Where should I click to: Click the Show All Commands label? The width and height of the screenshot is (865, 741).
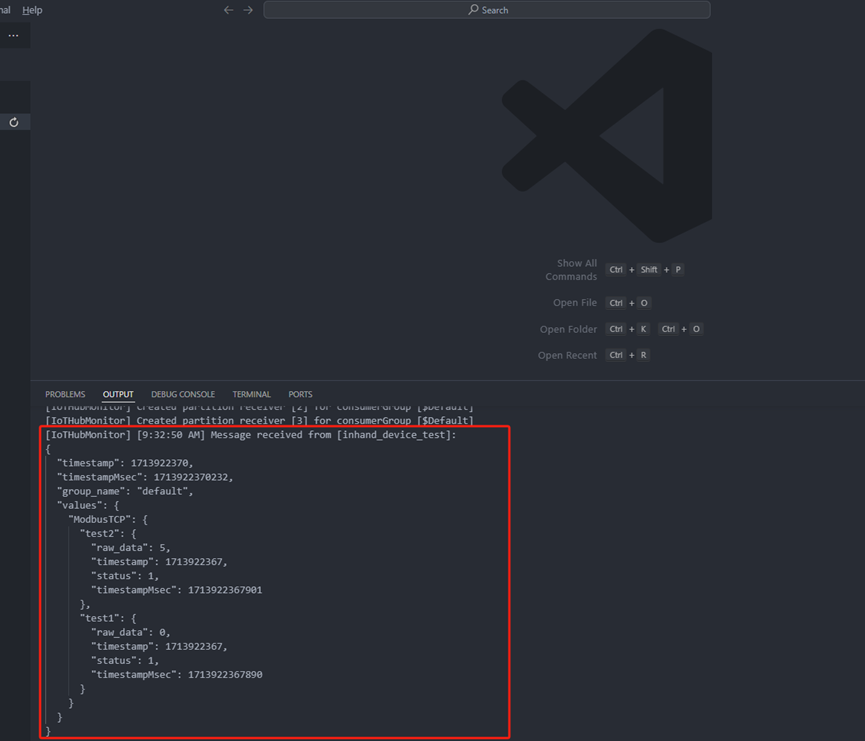click(x=571, y=270)
